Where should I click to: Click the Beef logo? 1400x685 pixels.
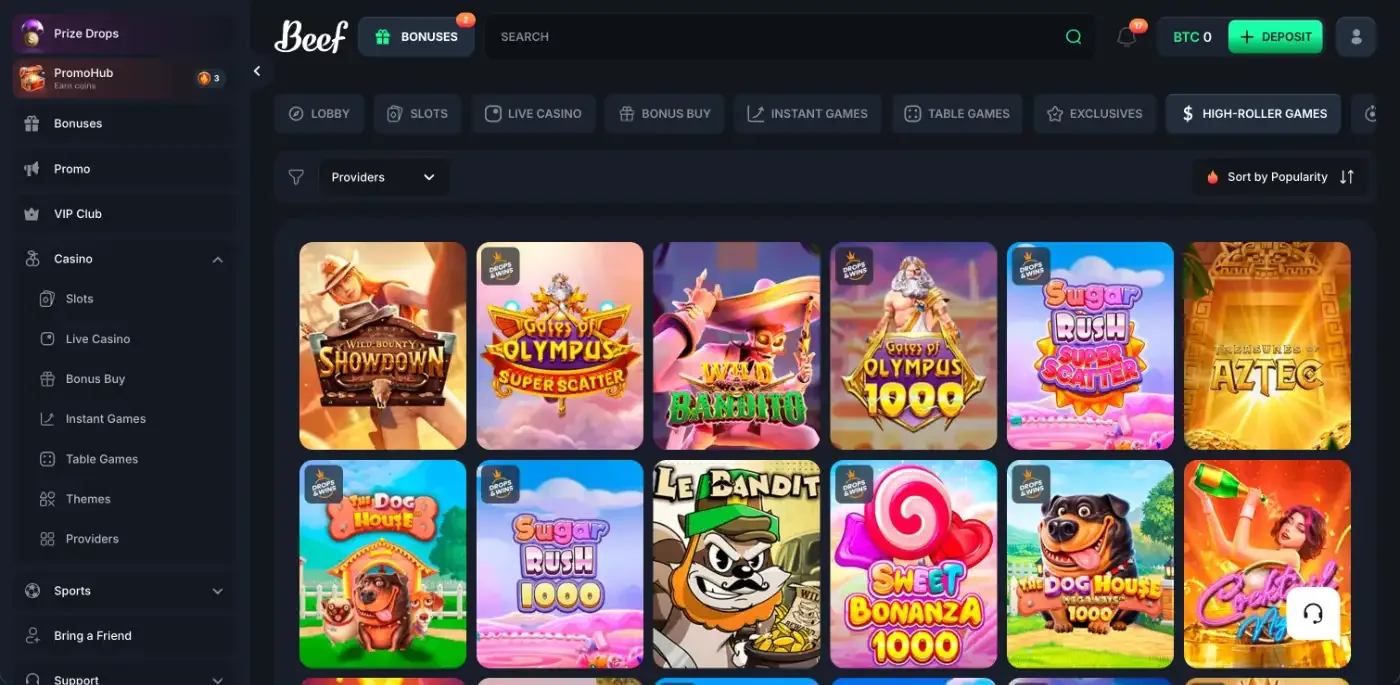(311, 37)
